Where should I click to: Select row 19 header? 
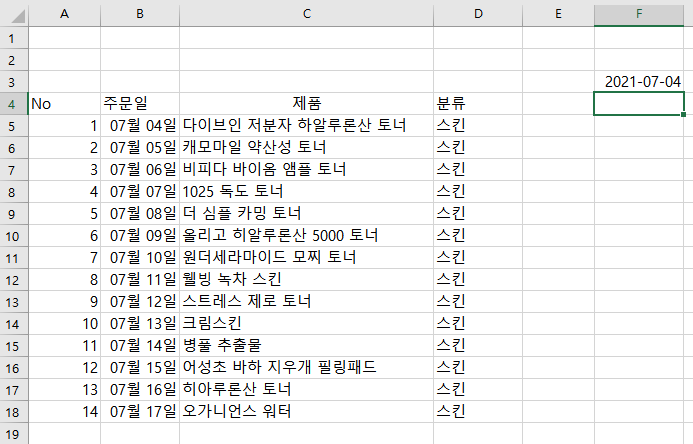pos(14,433)
